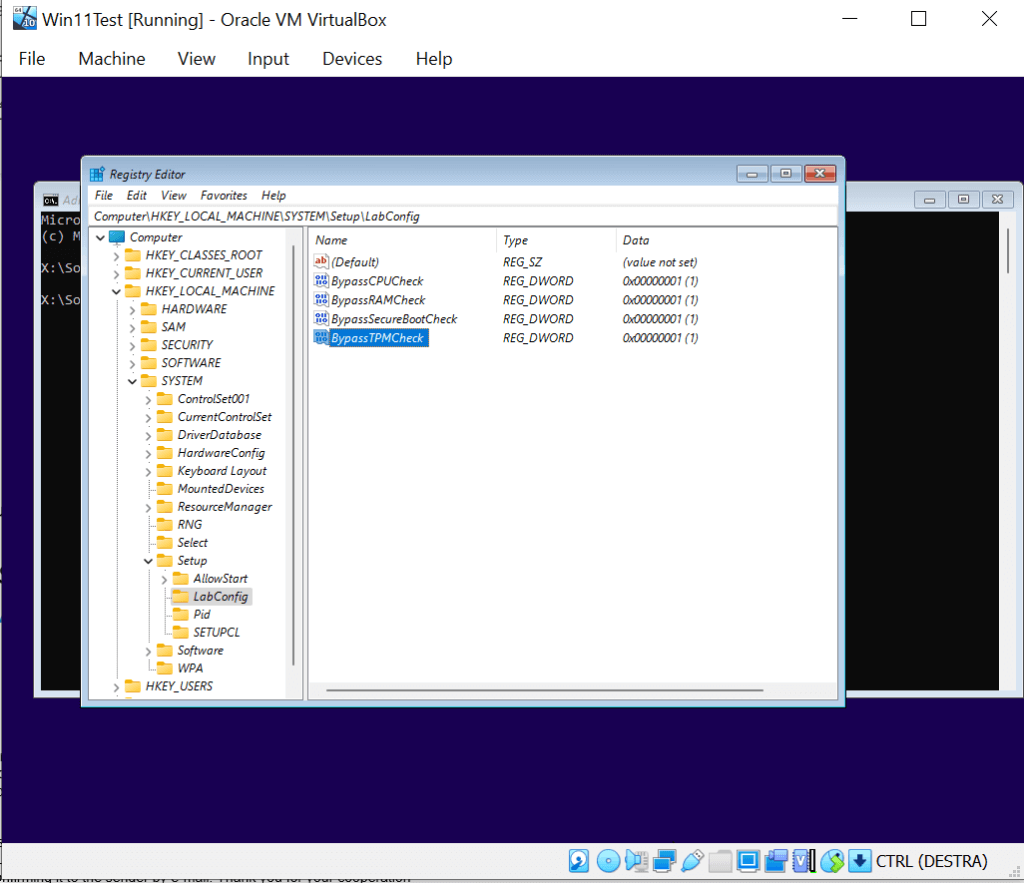Screen dimensions: 1024x883
Task: Click the Type column header
Action: [x=556, y=240]
